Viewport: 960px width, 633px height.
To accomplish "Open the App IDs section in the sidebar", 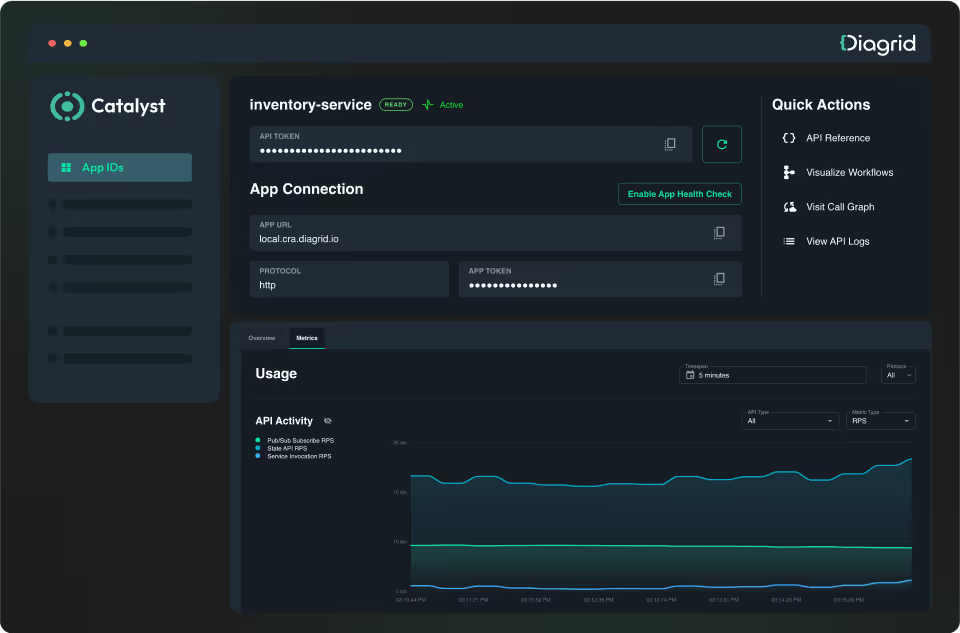I will pos(119,167).
